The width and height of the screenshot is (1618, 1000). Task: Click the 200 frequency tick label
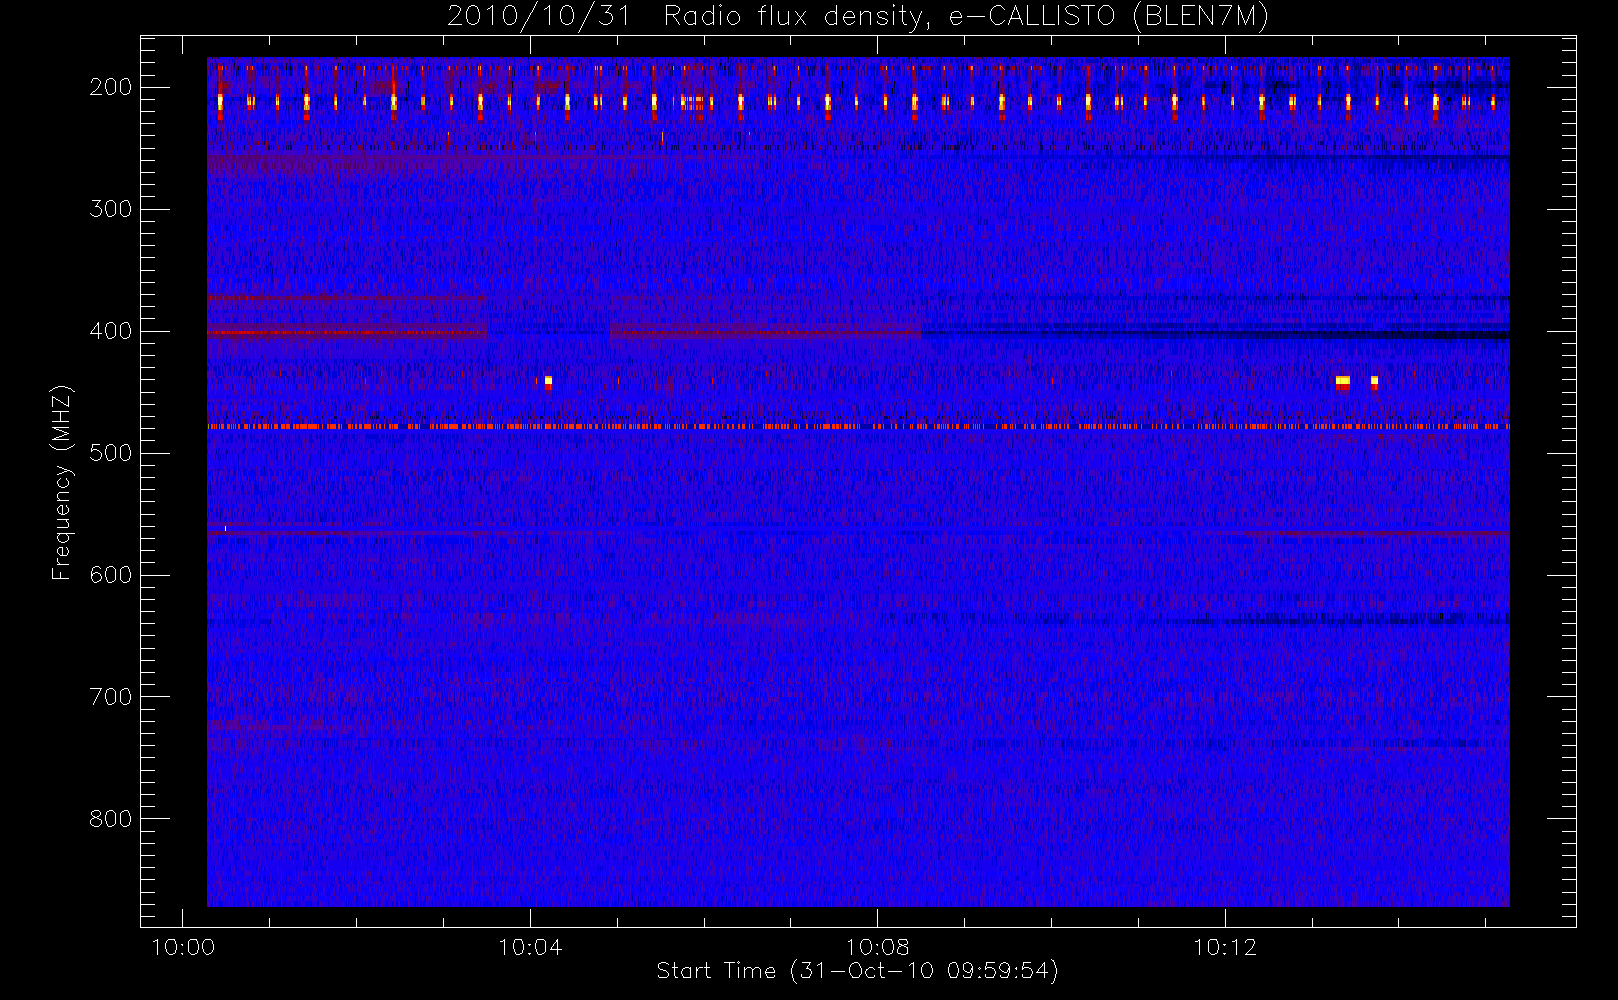click(x=111, y=88)
